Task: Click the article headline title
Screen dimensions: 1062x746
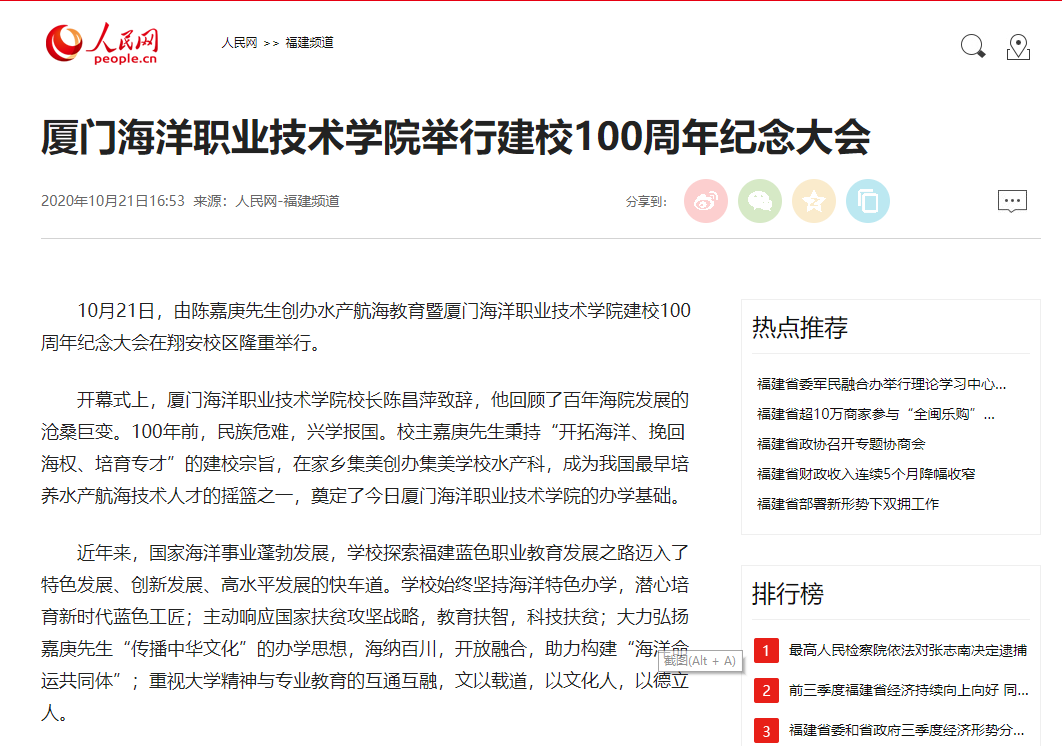Action: pos(455,137)
